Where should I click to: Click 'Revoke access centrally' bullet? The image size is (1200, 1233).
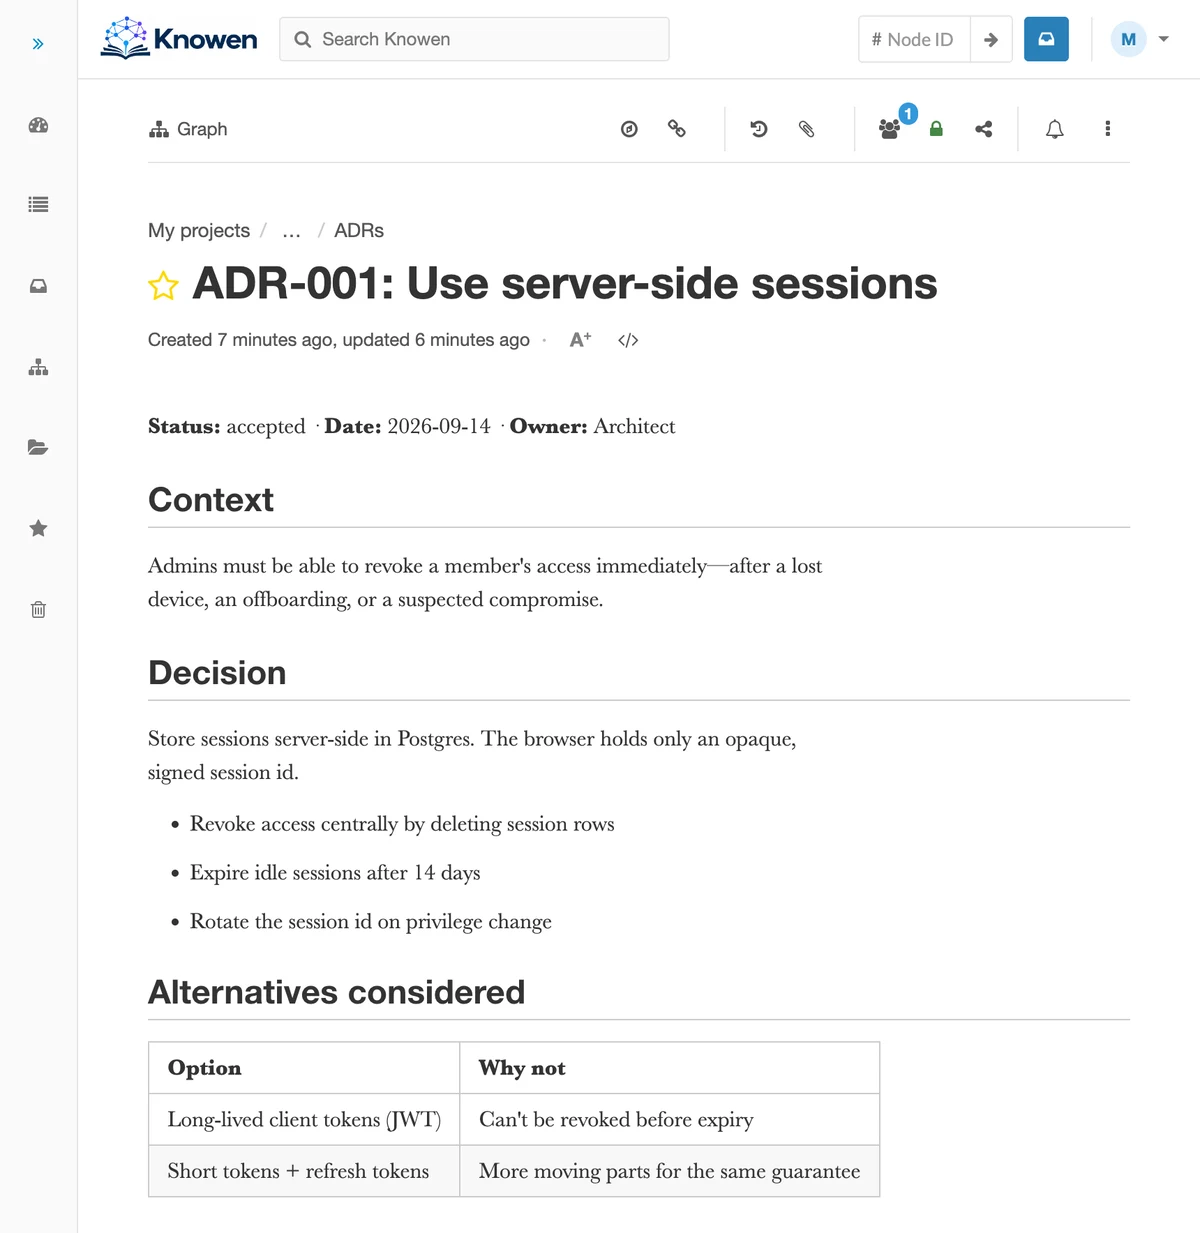402,824
